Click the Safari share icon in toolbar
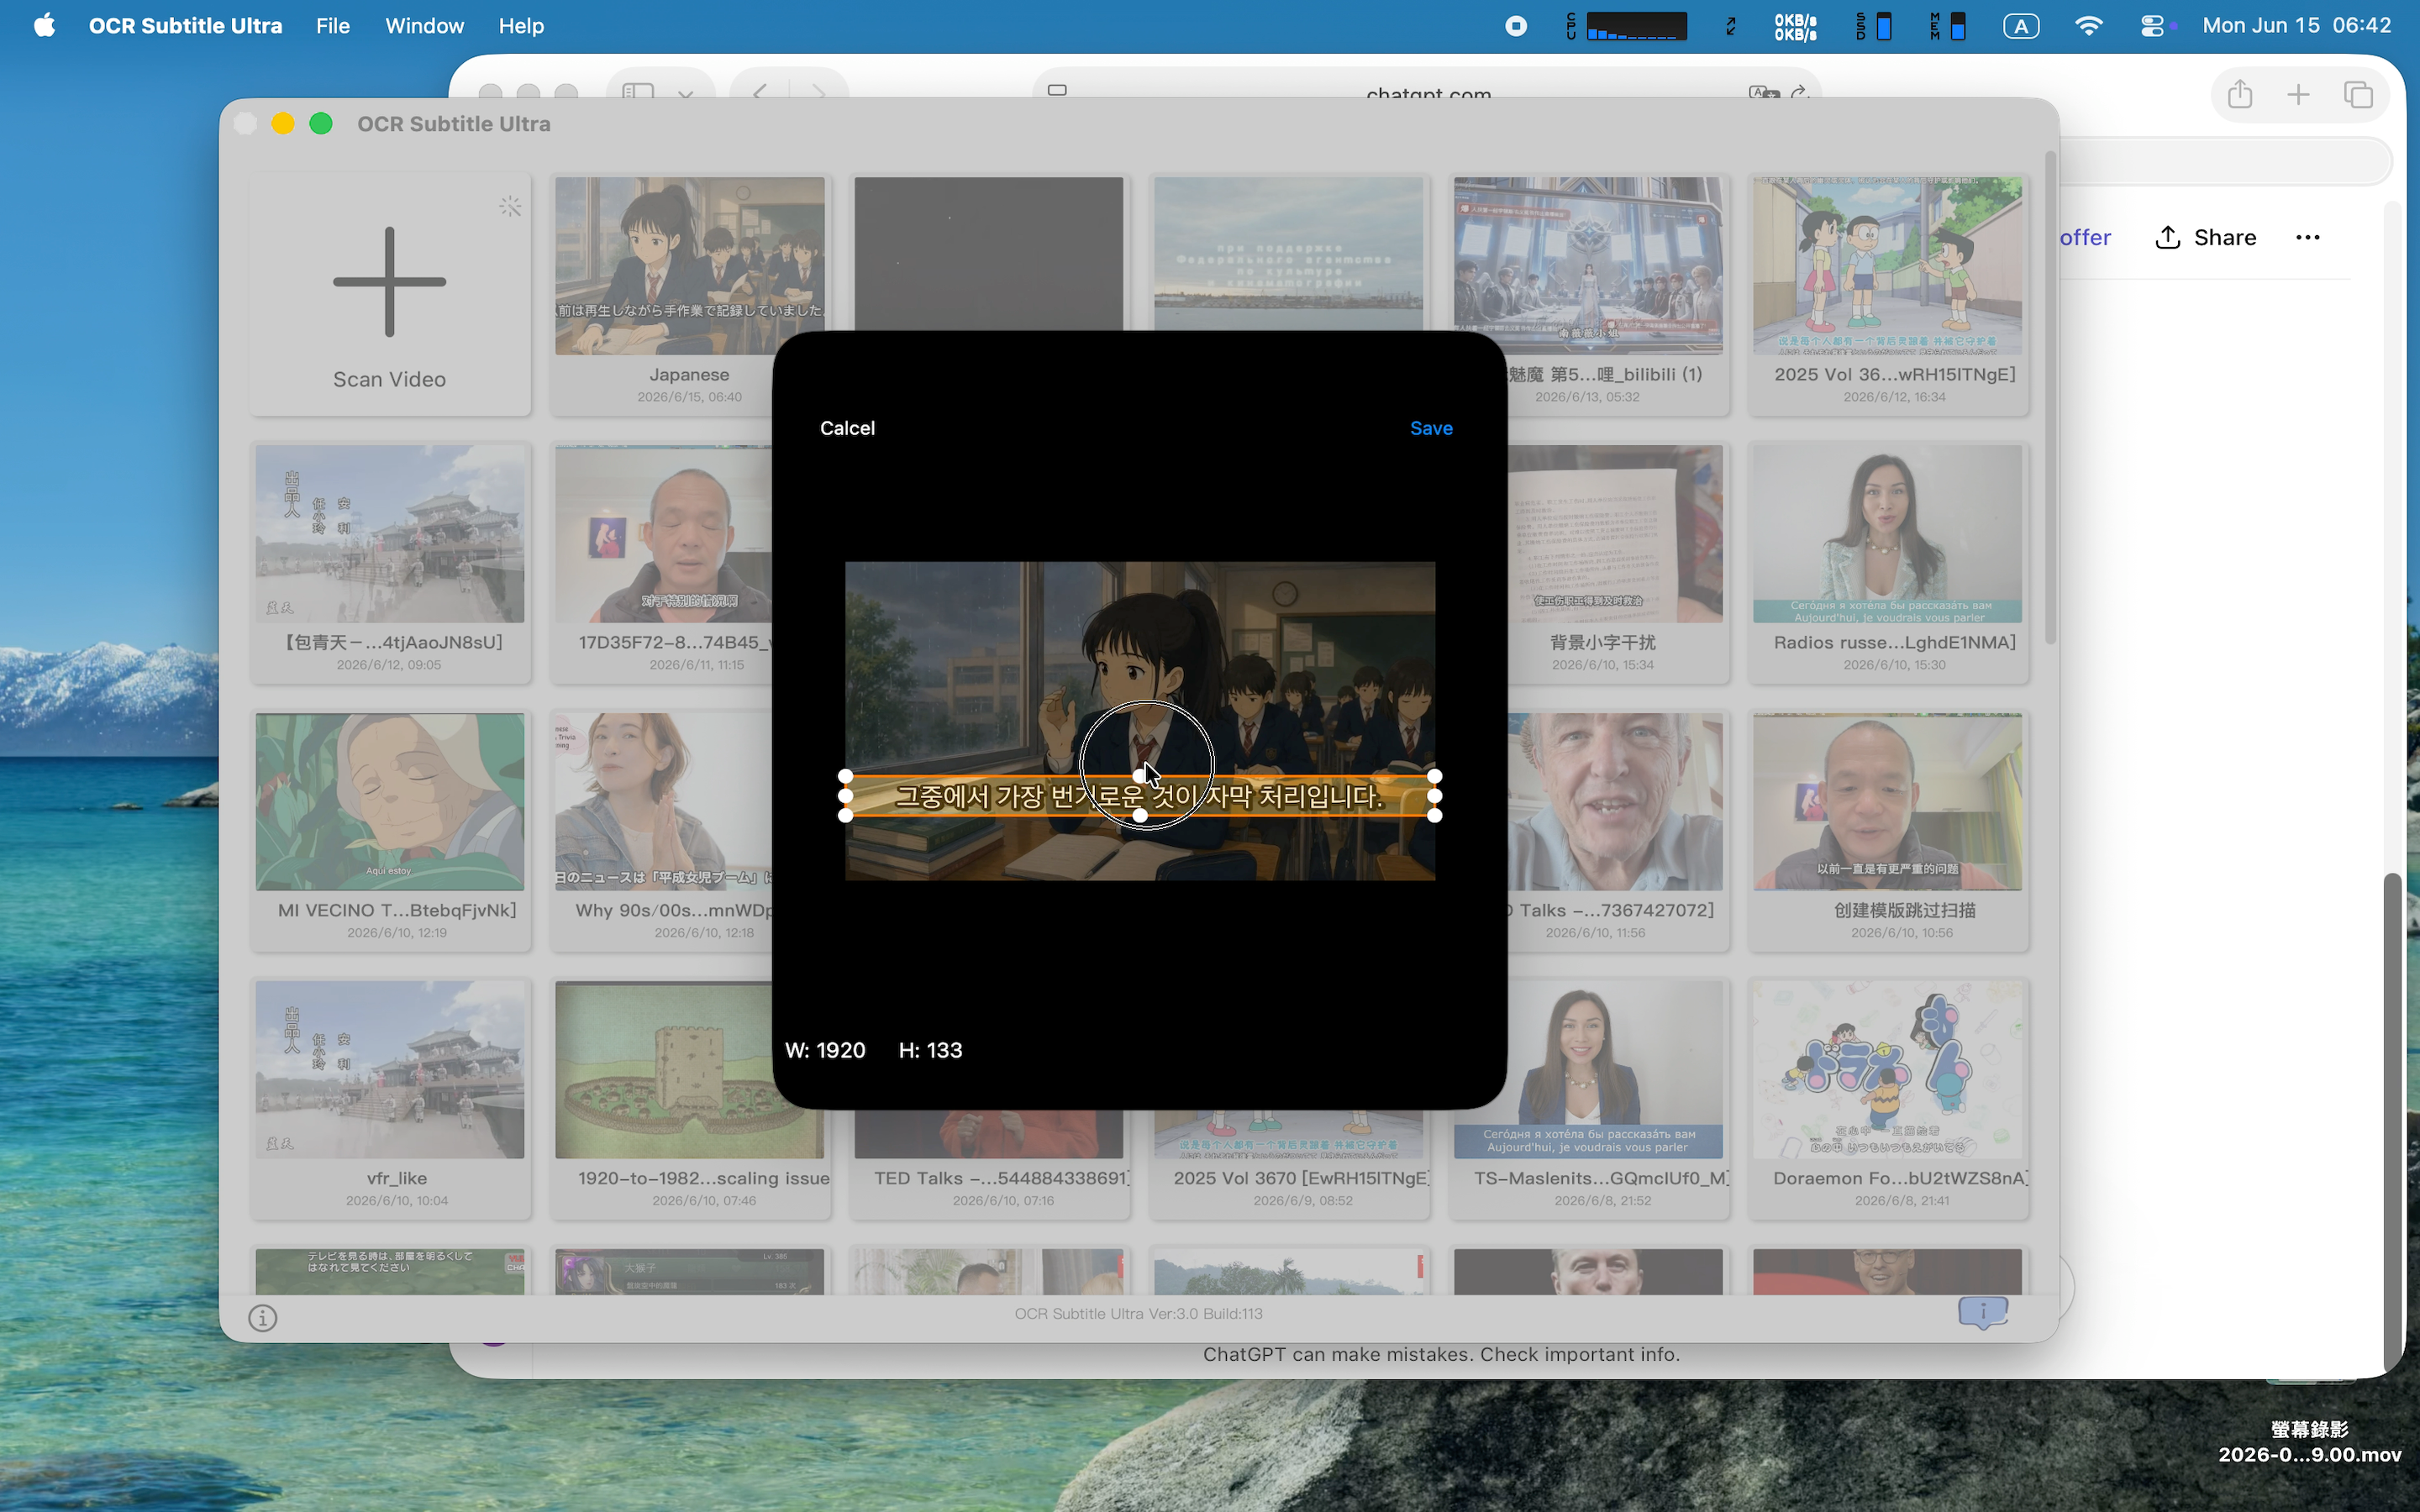Viewport: 2420px width, 1512px height. pos(2240,94)
